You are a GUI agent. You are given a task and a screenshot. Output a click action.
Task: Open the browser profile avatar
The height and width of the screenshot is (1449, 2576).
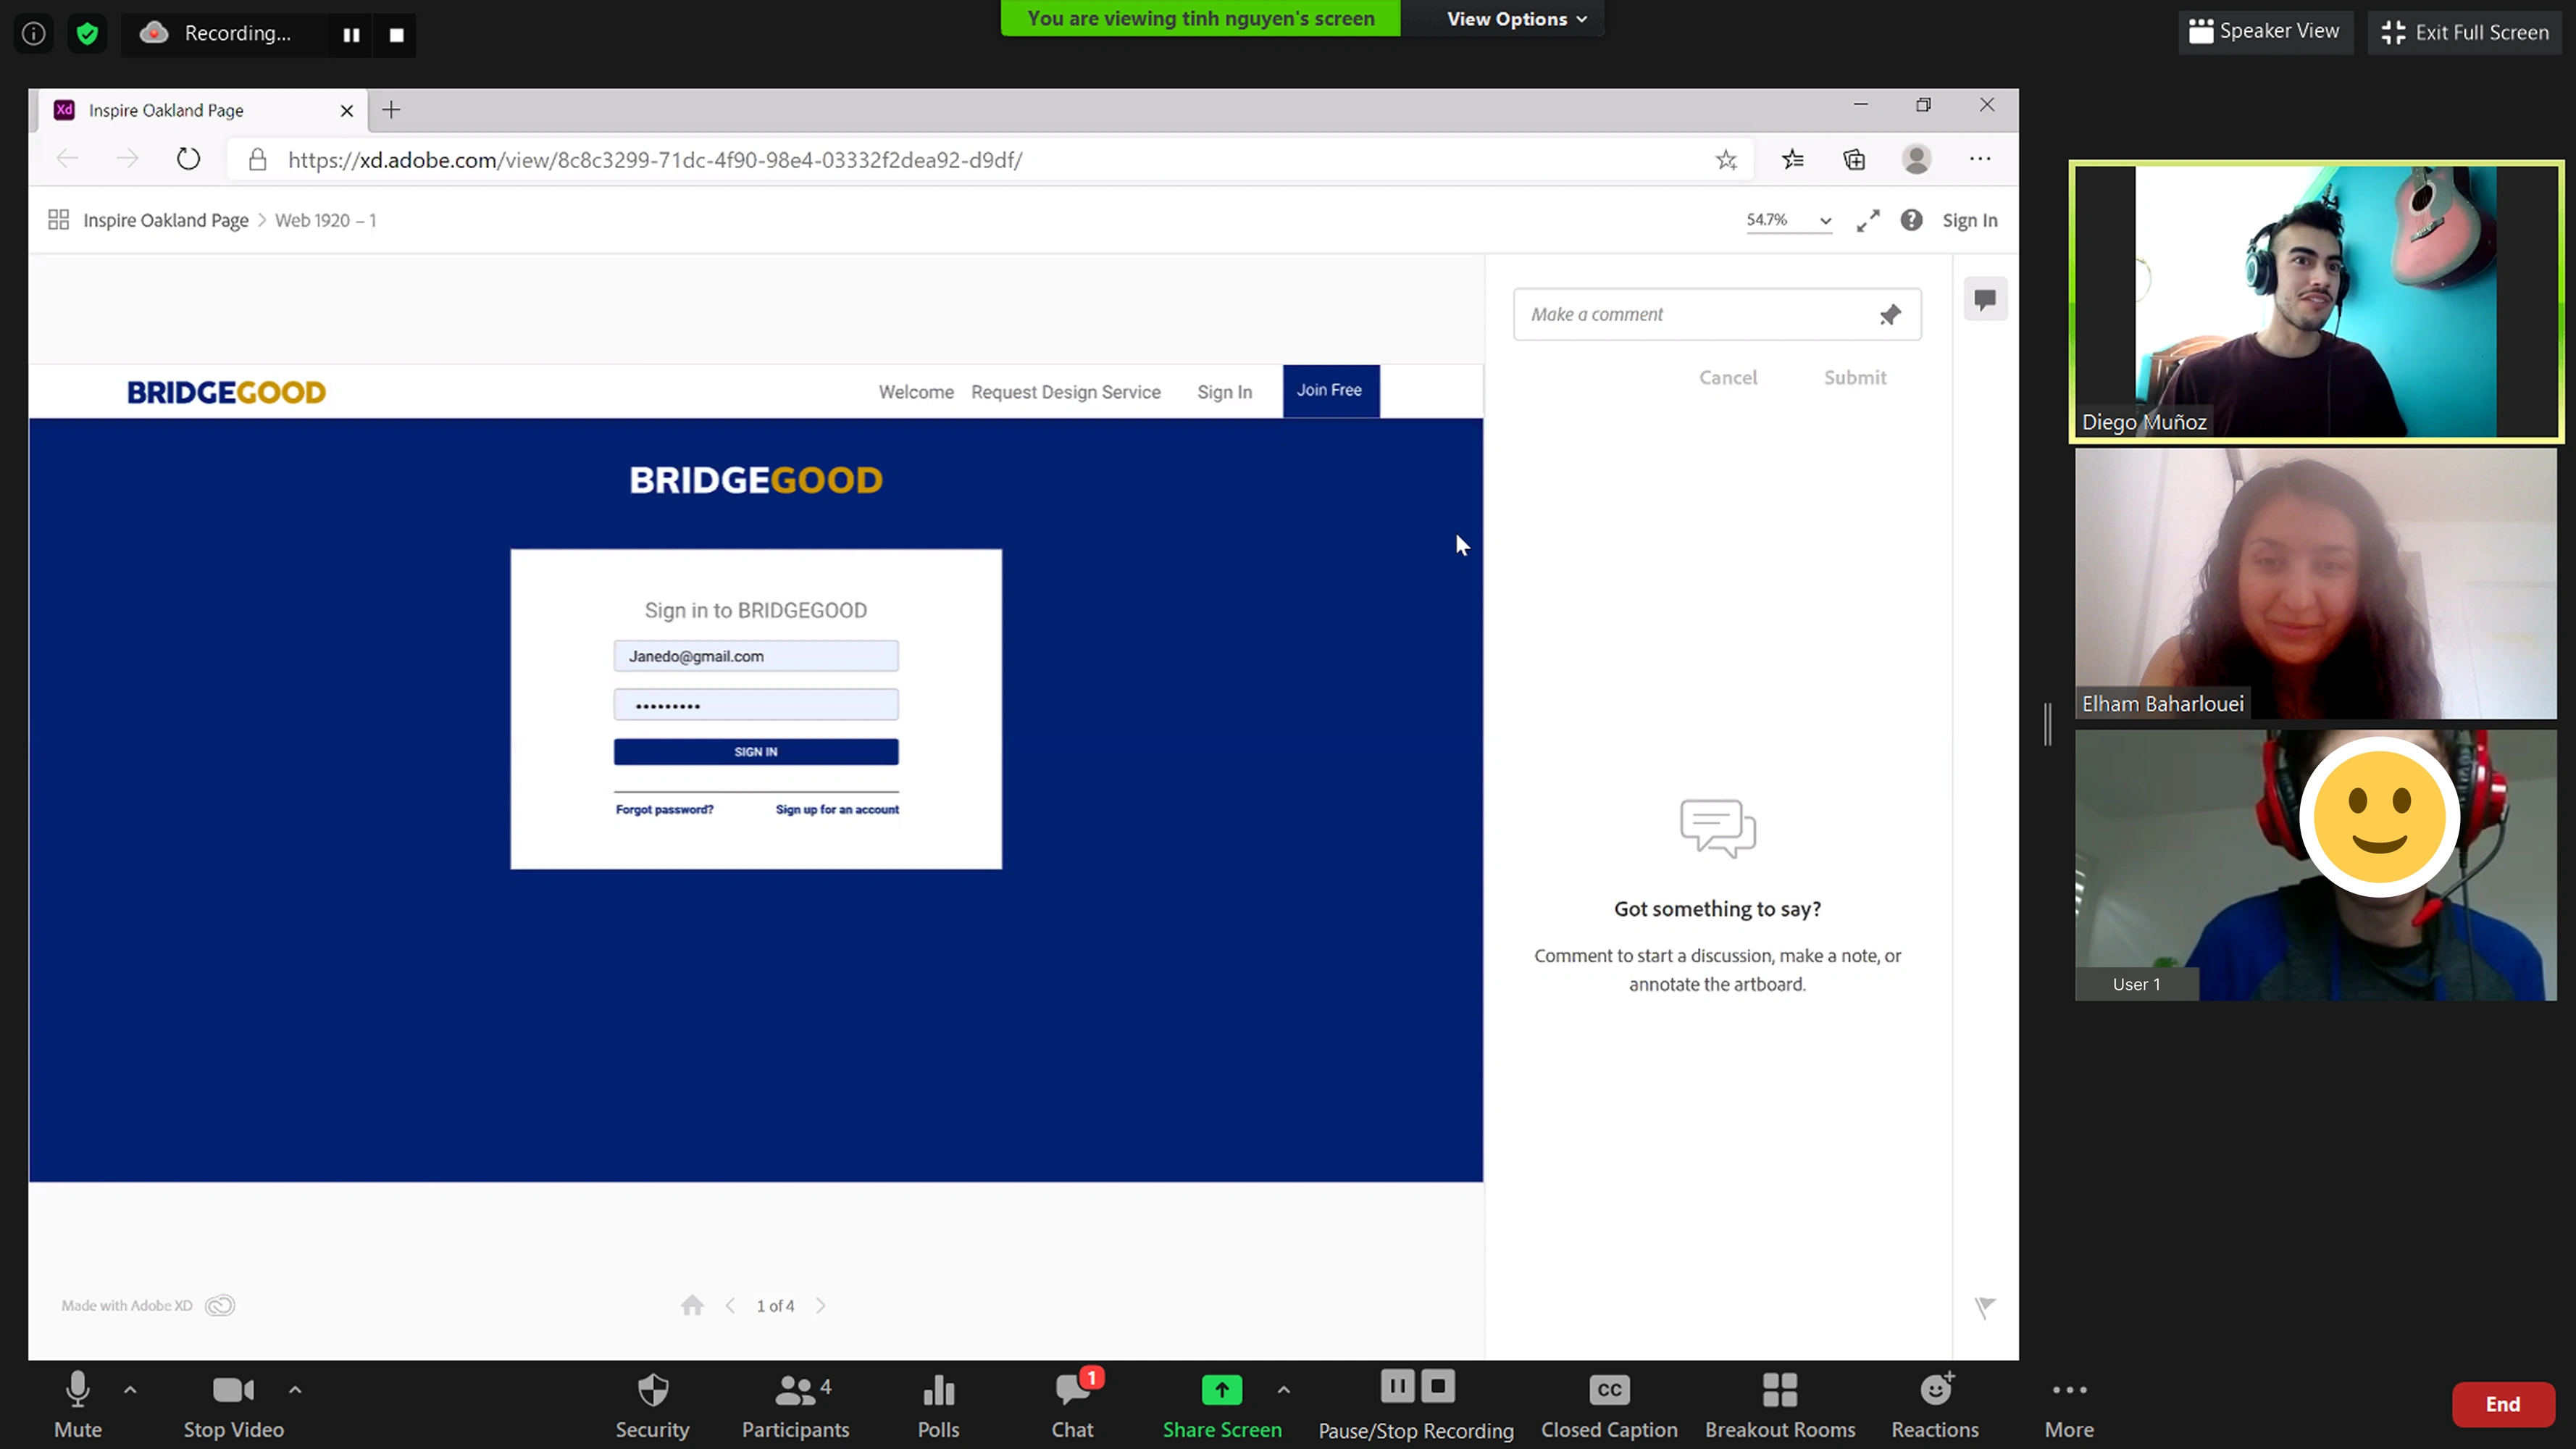(1916, 159)
